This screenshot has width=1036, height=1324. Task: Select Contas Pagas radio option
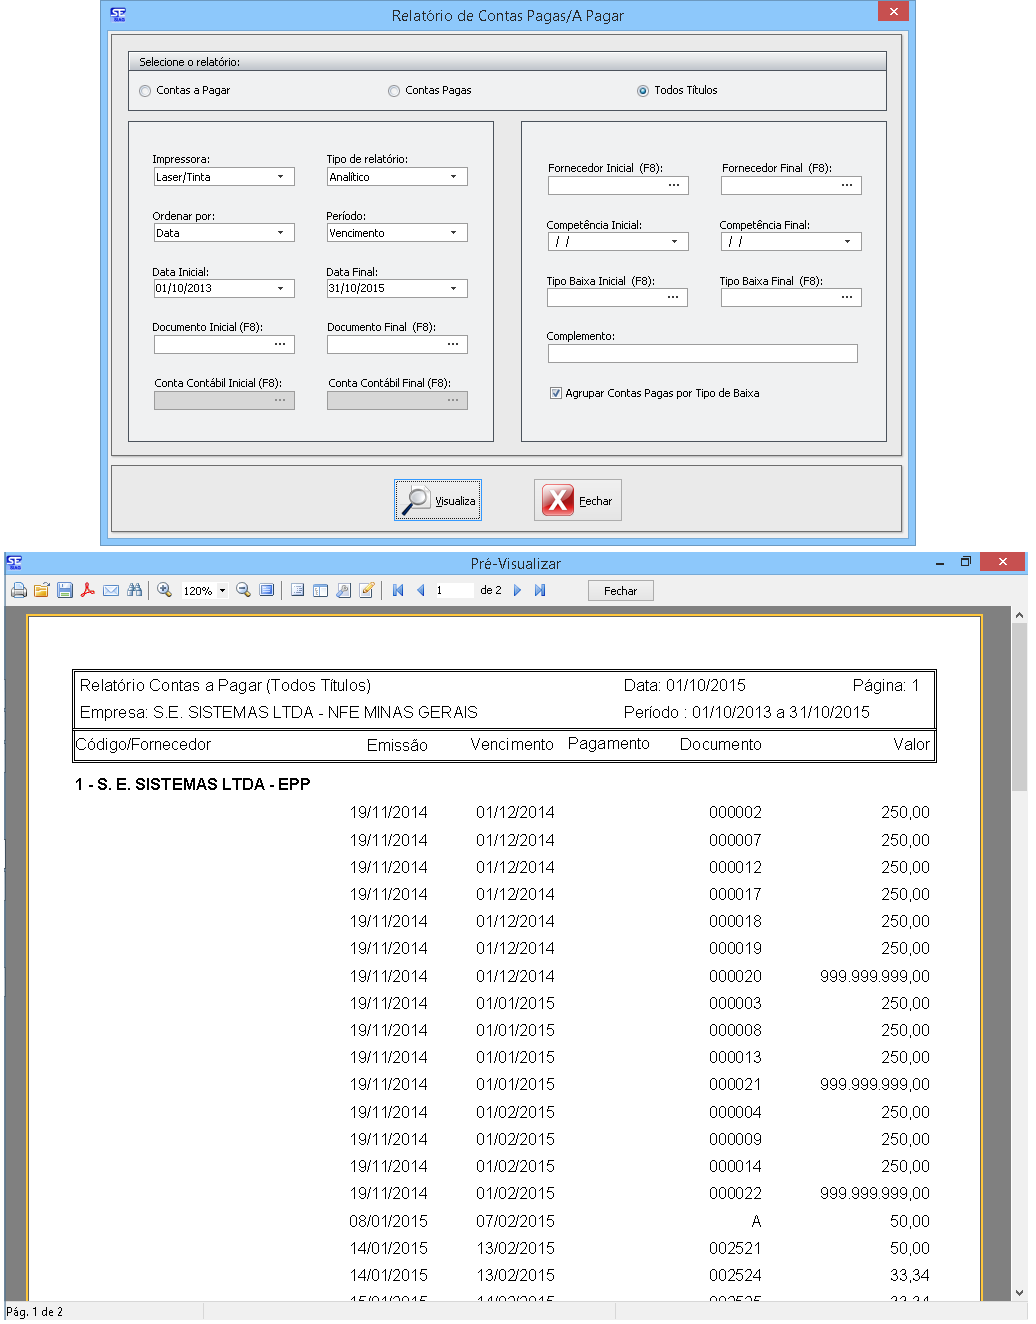click(394, 91)
